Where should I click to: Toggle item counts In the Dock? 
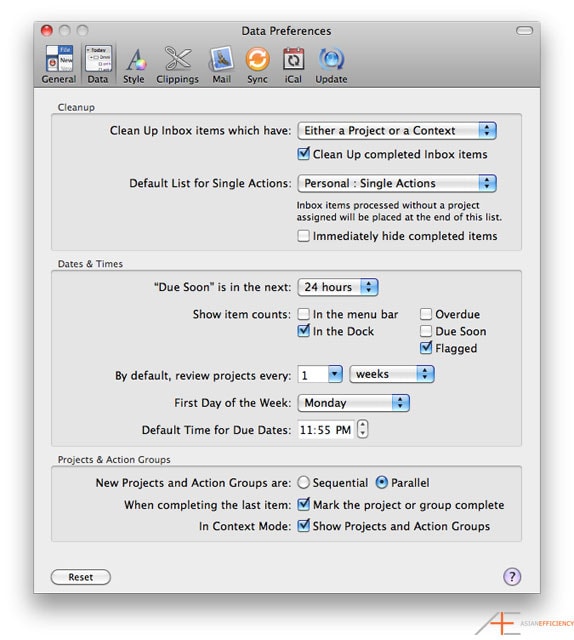point(303,331)
